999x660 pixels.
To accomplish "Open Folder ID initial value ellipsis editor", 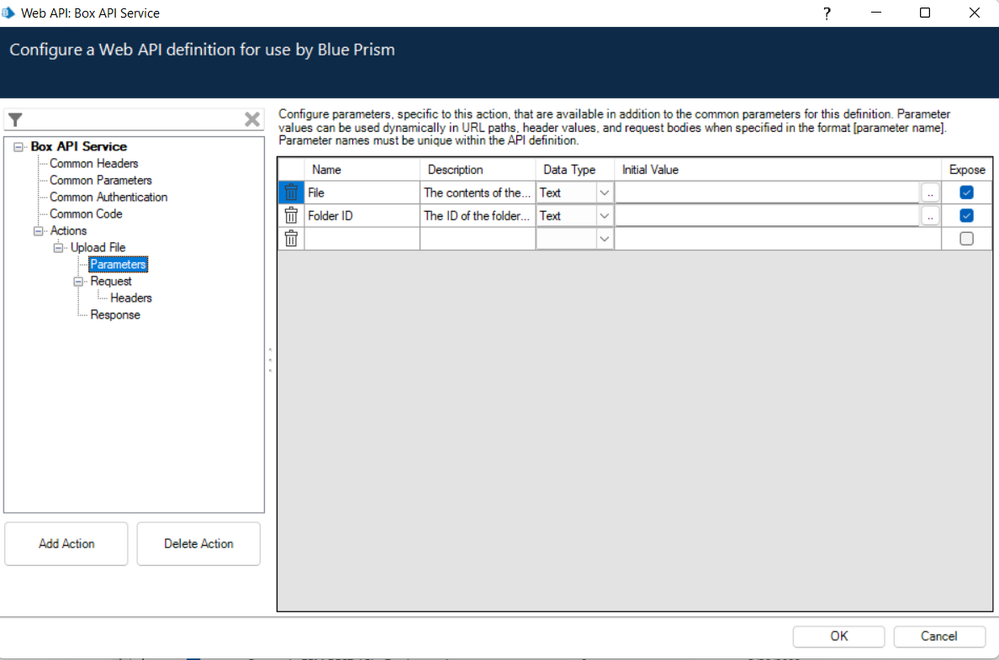I will coord(930,216).
